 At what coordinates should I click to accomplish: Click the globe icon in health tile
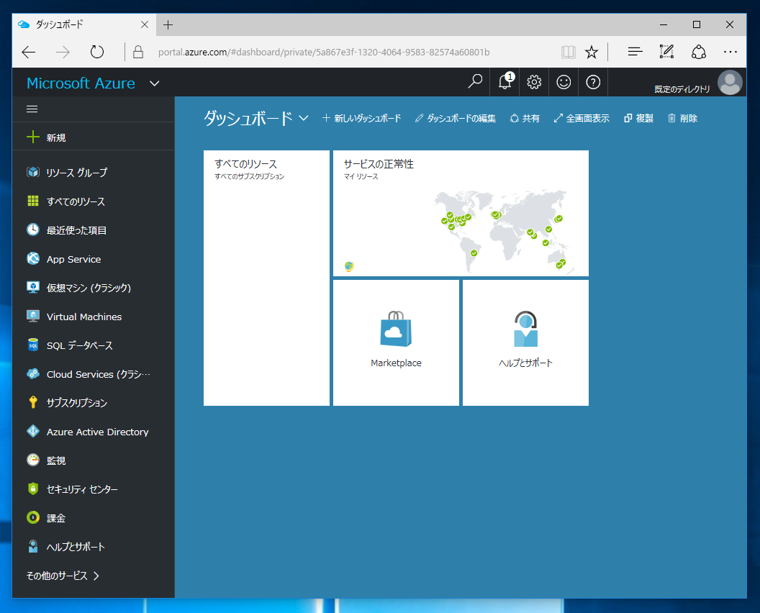pos(349,266)
